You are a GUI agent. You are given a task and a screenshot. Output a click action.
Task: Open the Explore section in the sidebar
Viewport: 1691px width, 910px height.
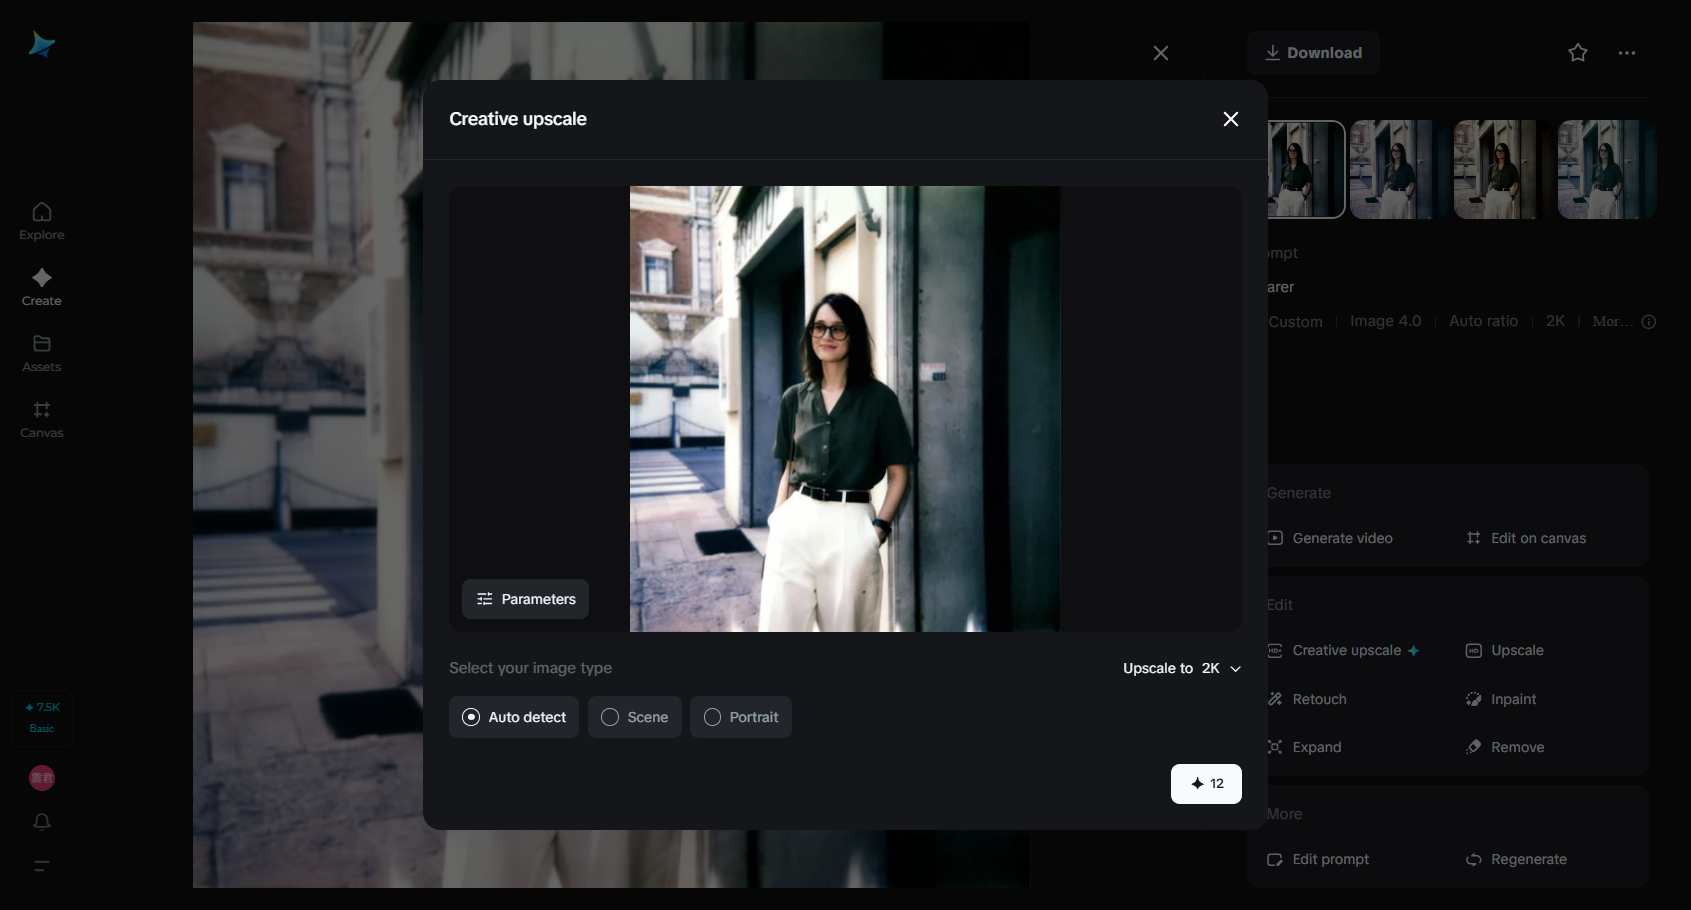41,220
